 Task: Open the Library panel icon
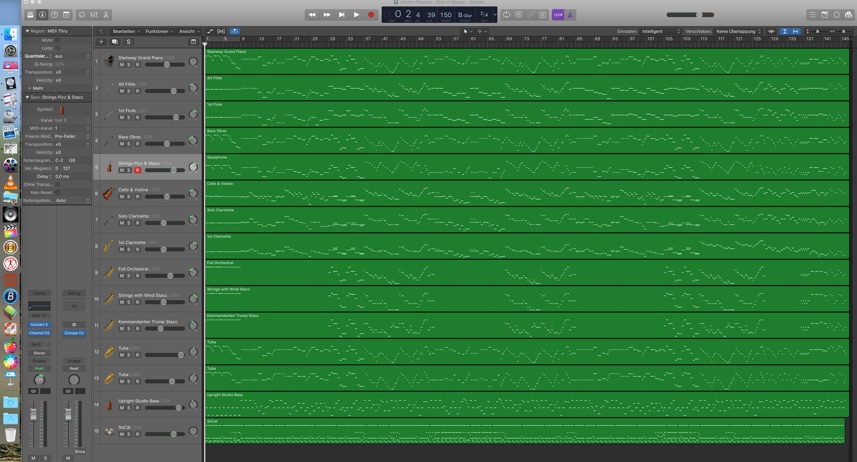tap(31, 15)
